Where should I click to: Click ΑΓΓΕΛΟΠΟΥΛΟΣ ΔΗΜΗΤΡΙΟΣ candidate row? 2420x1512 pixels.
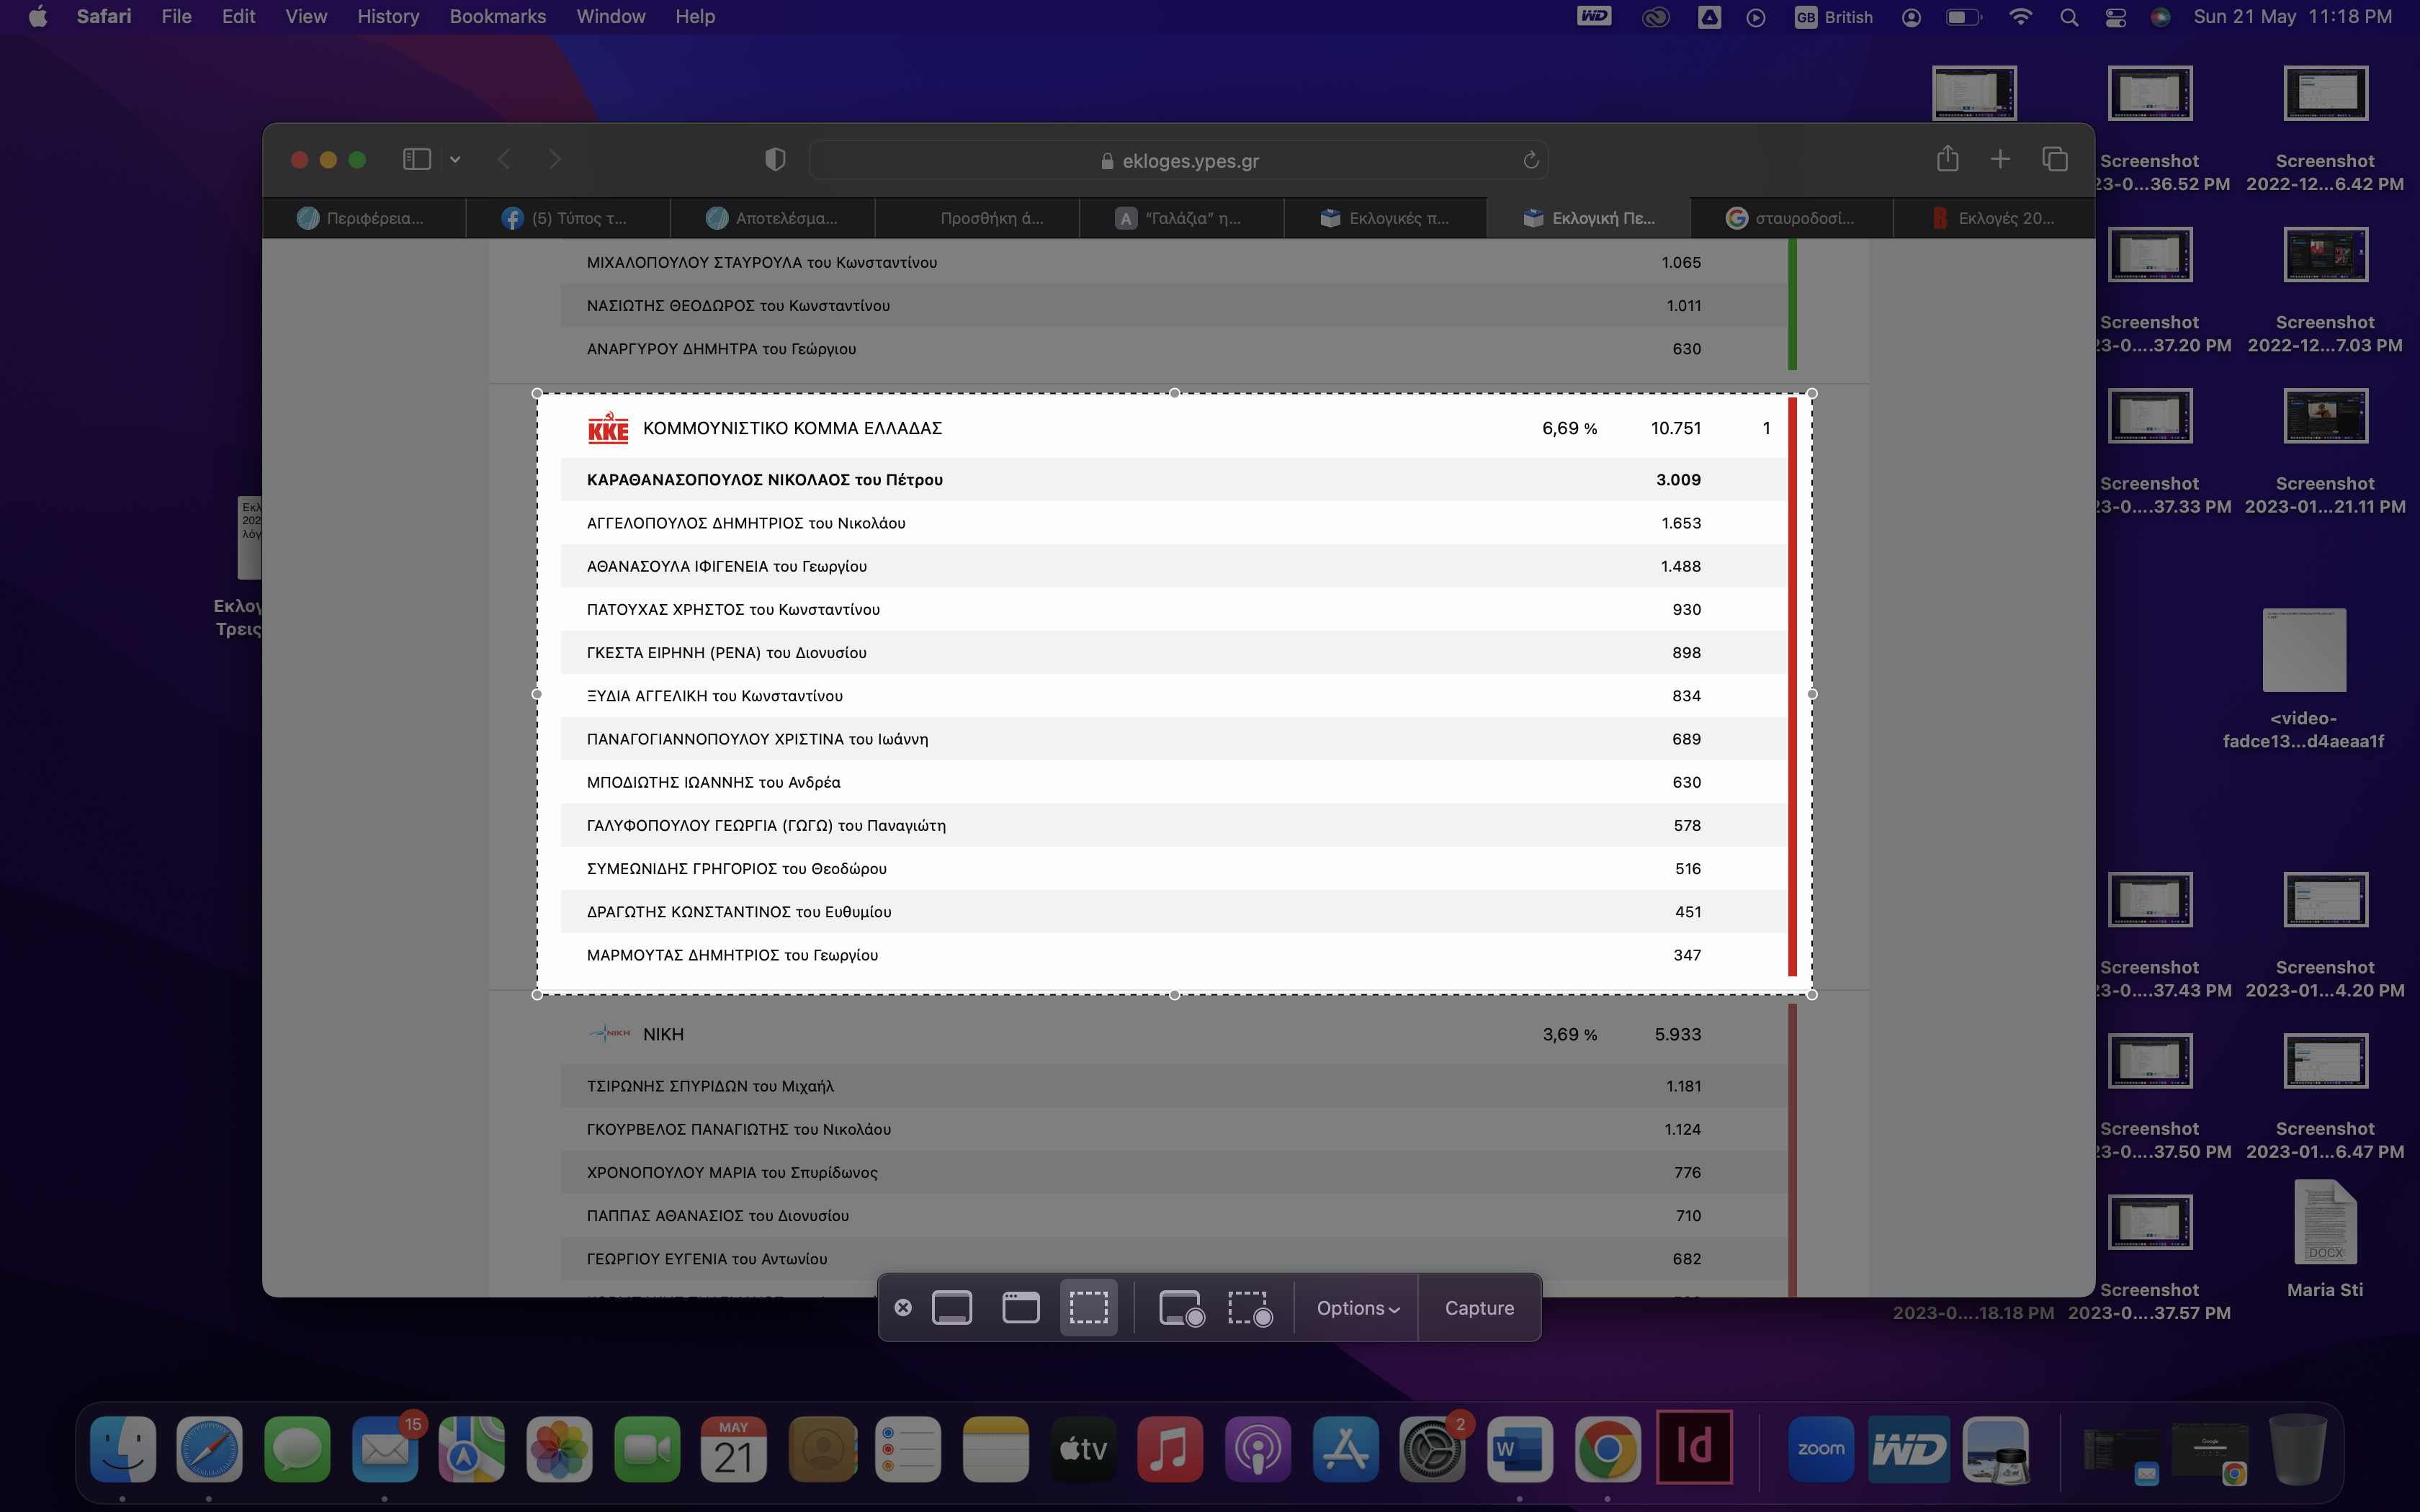[1174, 523]
